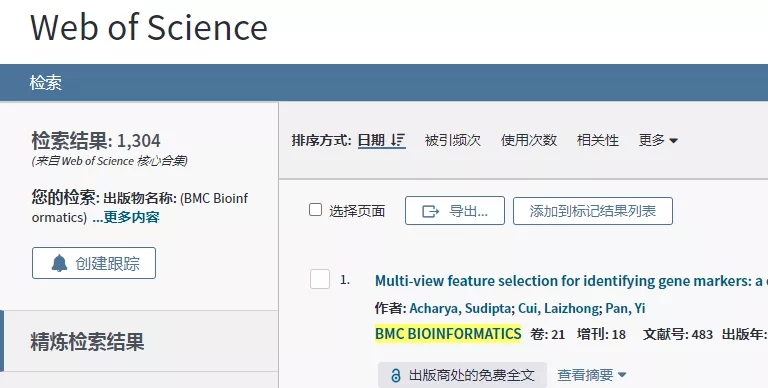This screenshot has width=768, height=388.
Task: Select the checkbox for result 1
Action: [320, 279]
